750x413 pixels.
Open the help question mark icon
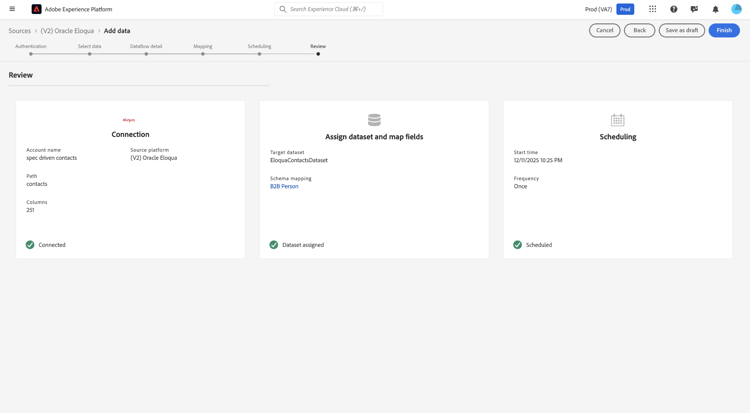point(673,9)
